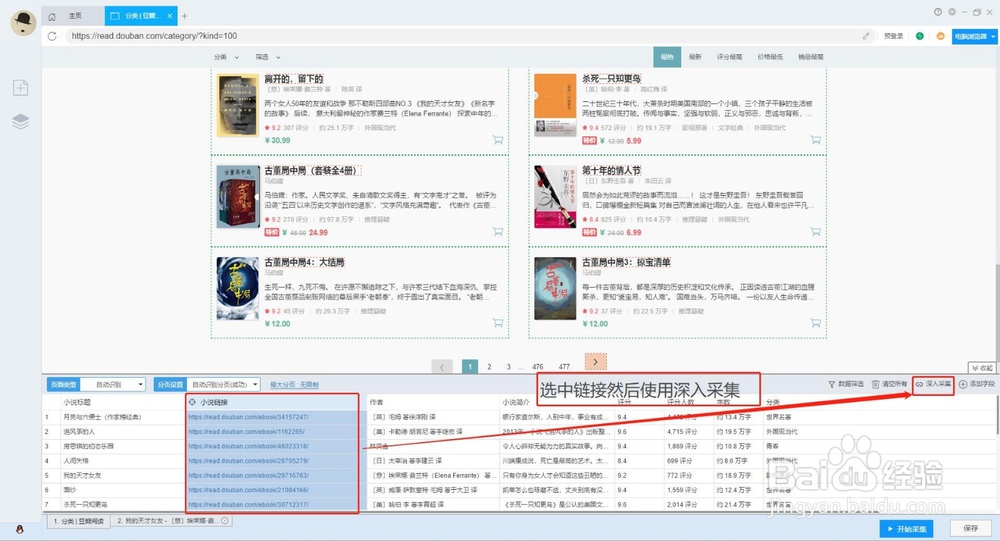Click 清空所有 trash button
The width and height of the screenshot is (1000, 541).
click(x=889, y=384)
